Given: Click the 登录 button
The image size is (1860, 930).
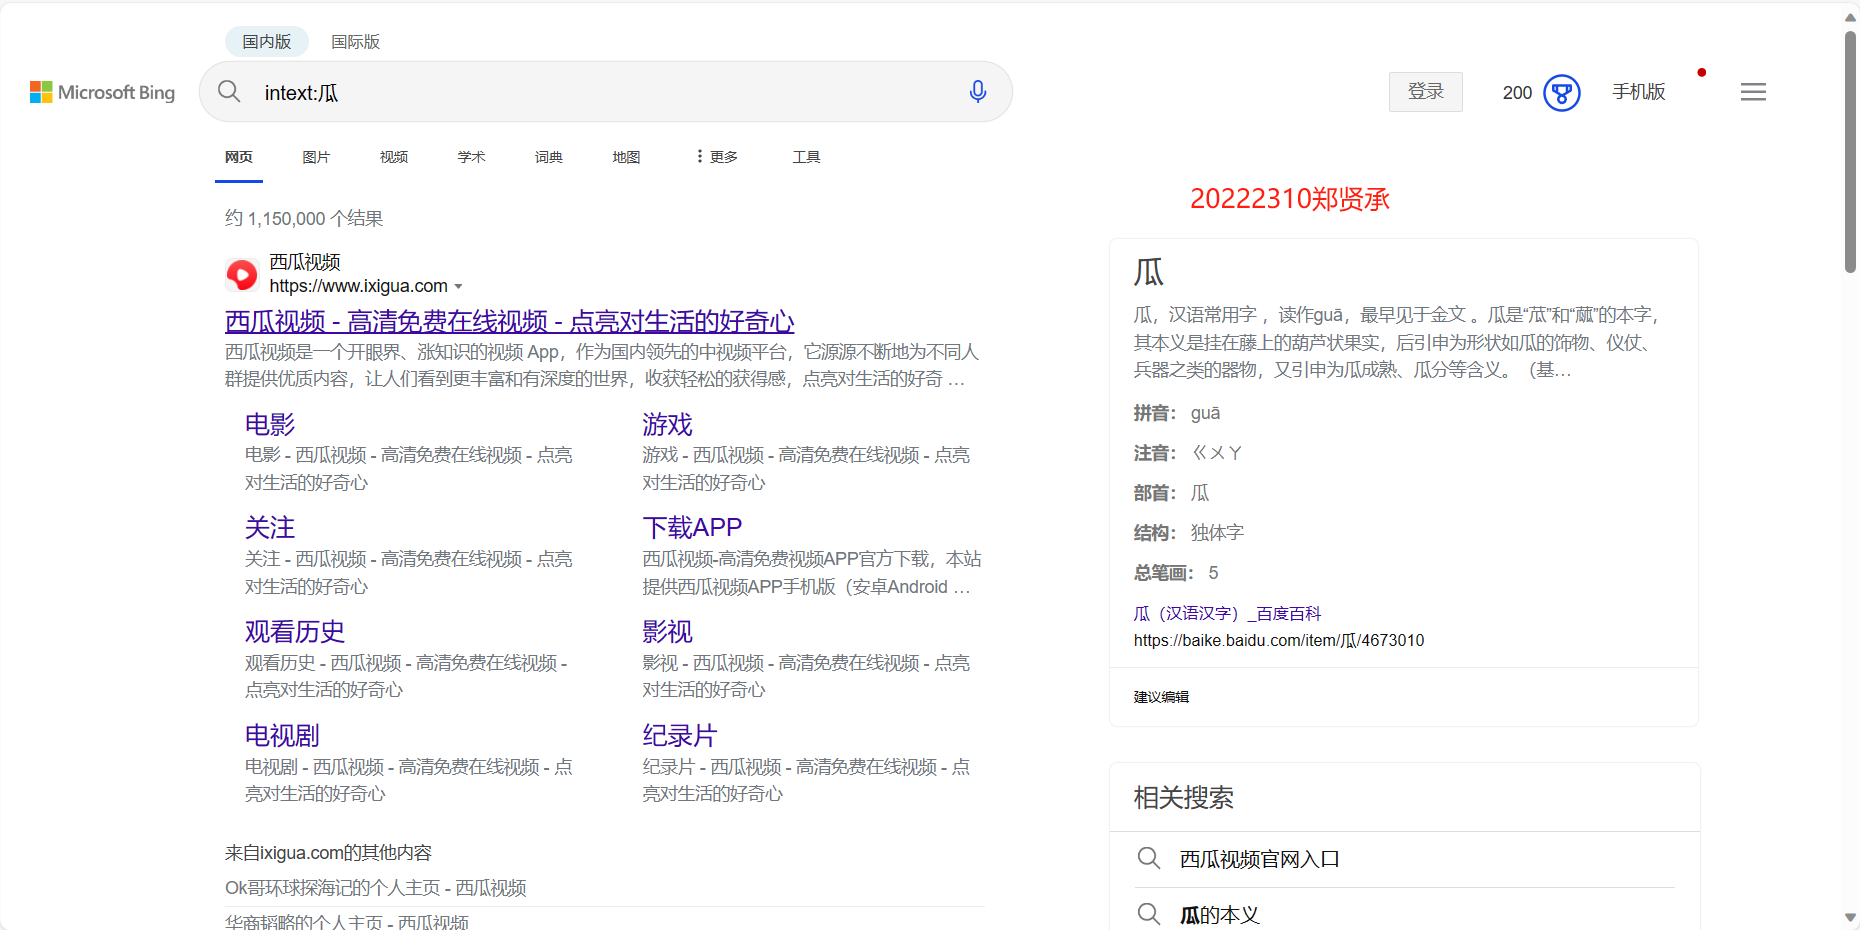Looking at the screenshot, I should pyautogui.click(x=1426, y=92).
